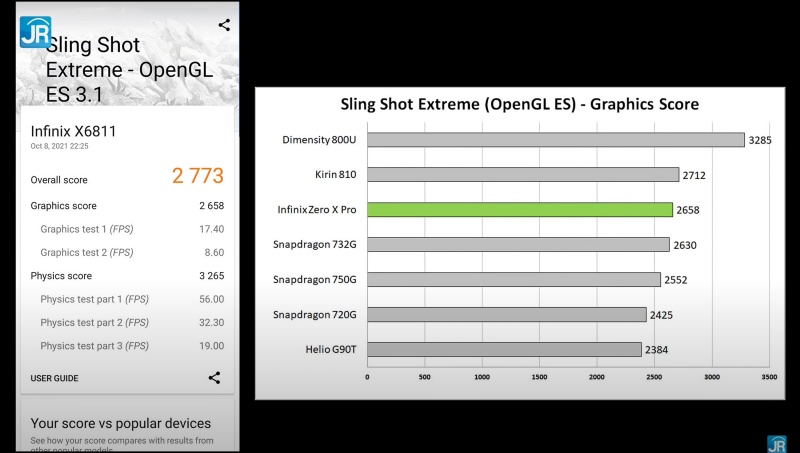
Task: Tap share icon beside USER GUIDE
Action: [x=214, y=378]
